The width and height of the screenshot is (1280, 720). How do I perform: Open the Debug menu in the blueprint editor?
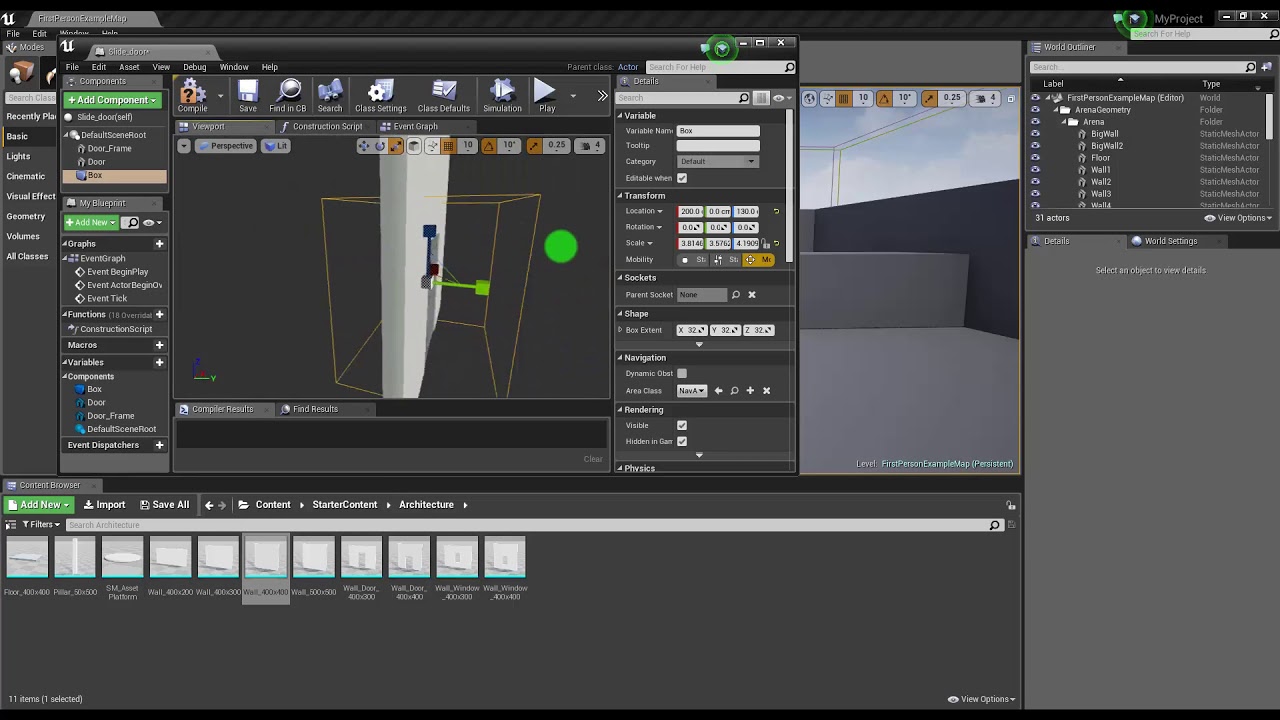[194, 67]
